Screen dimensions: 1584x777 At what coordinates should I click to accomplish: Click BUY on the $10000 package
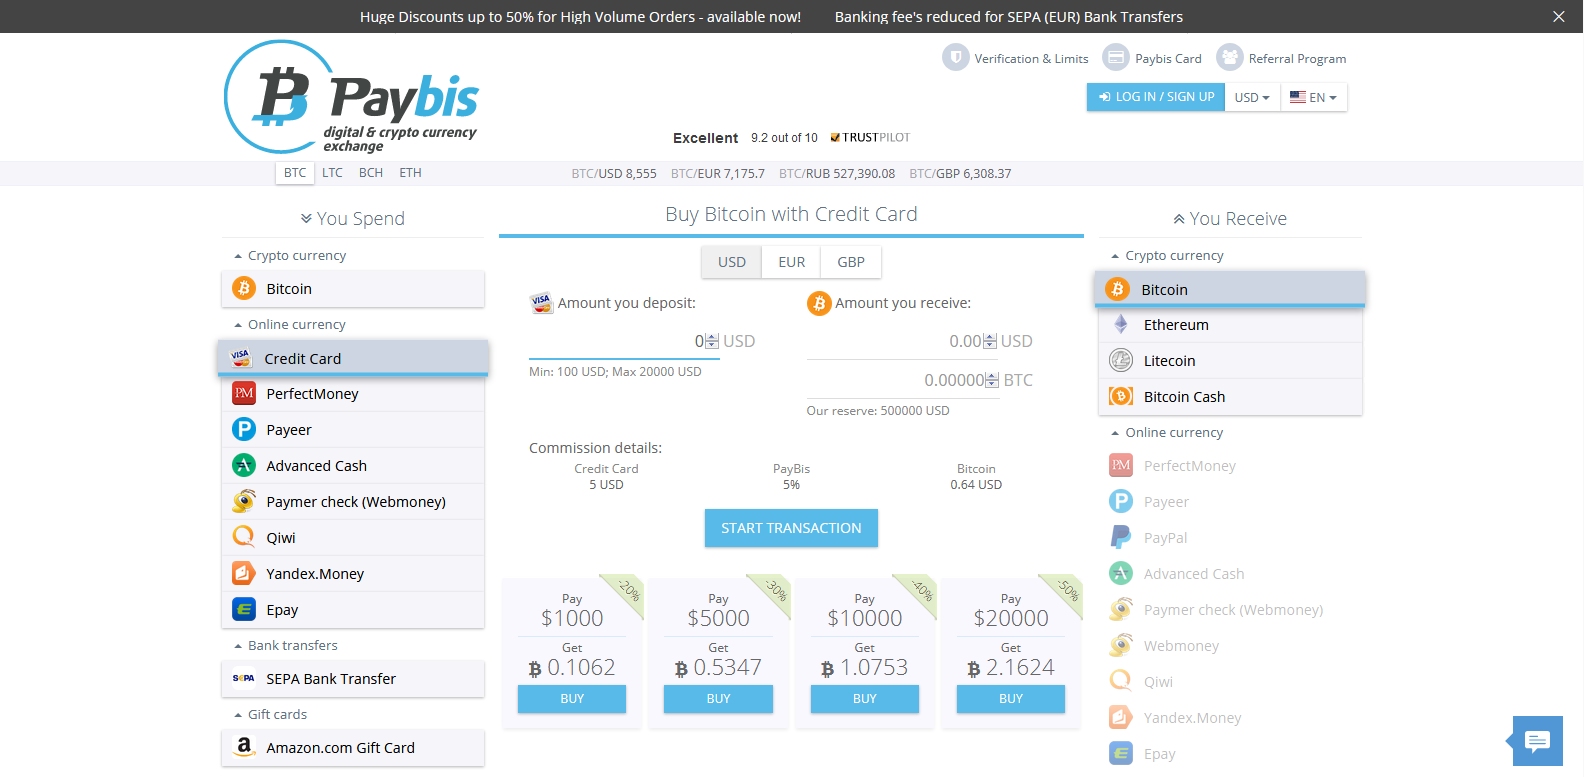[x=865, y=699]
